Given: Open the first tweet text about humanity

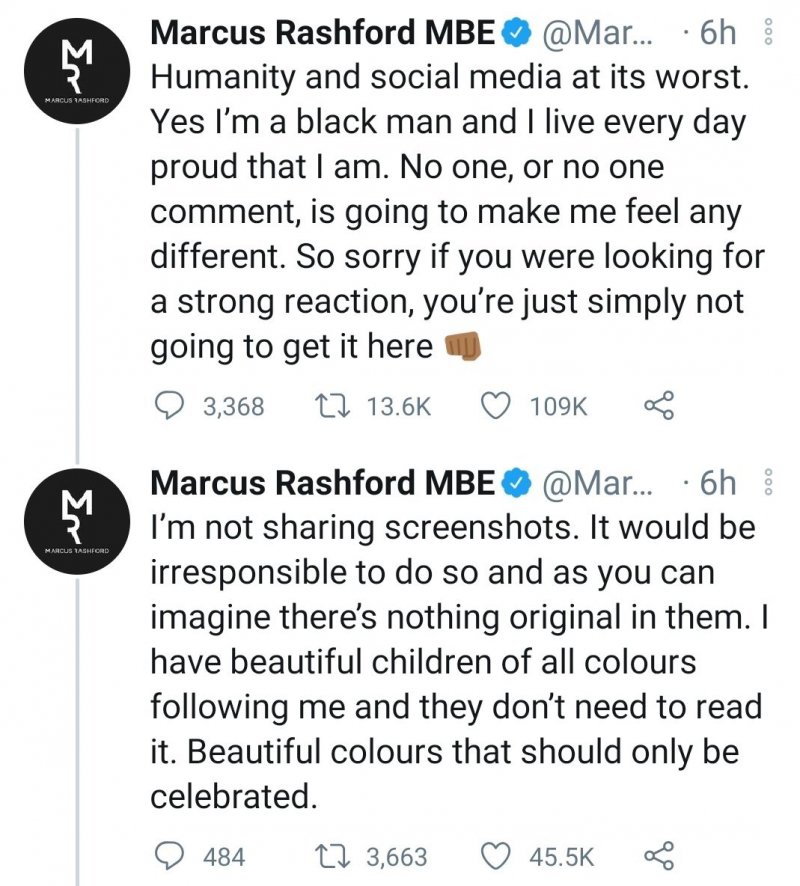Looking at the screenshot, I should [x=450, y=210].
